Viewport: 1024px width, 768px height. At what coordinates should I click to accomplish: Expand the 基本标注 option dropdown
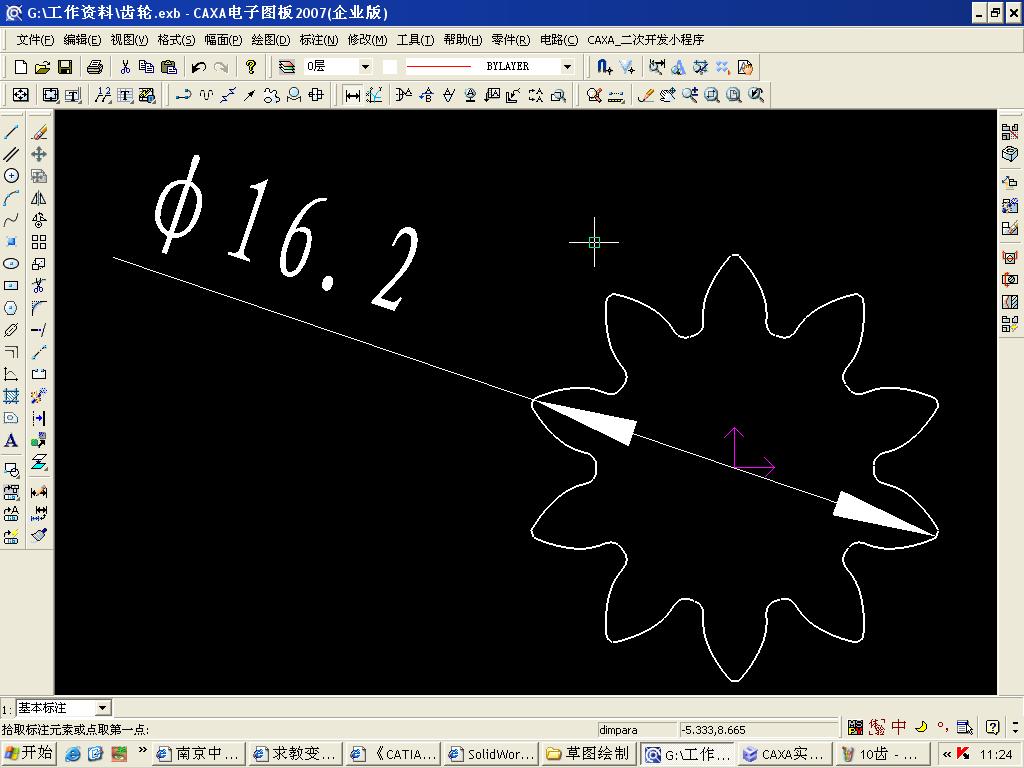[x=103, y=708]
